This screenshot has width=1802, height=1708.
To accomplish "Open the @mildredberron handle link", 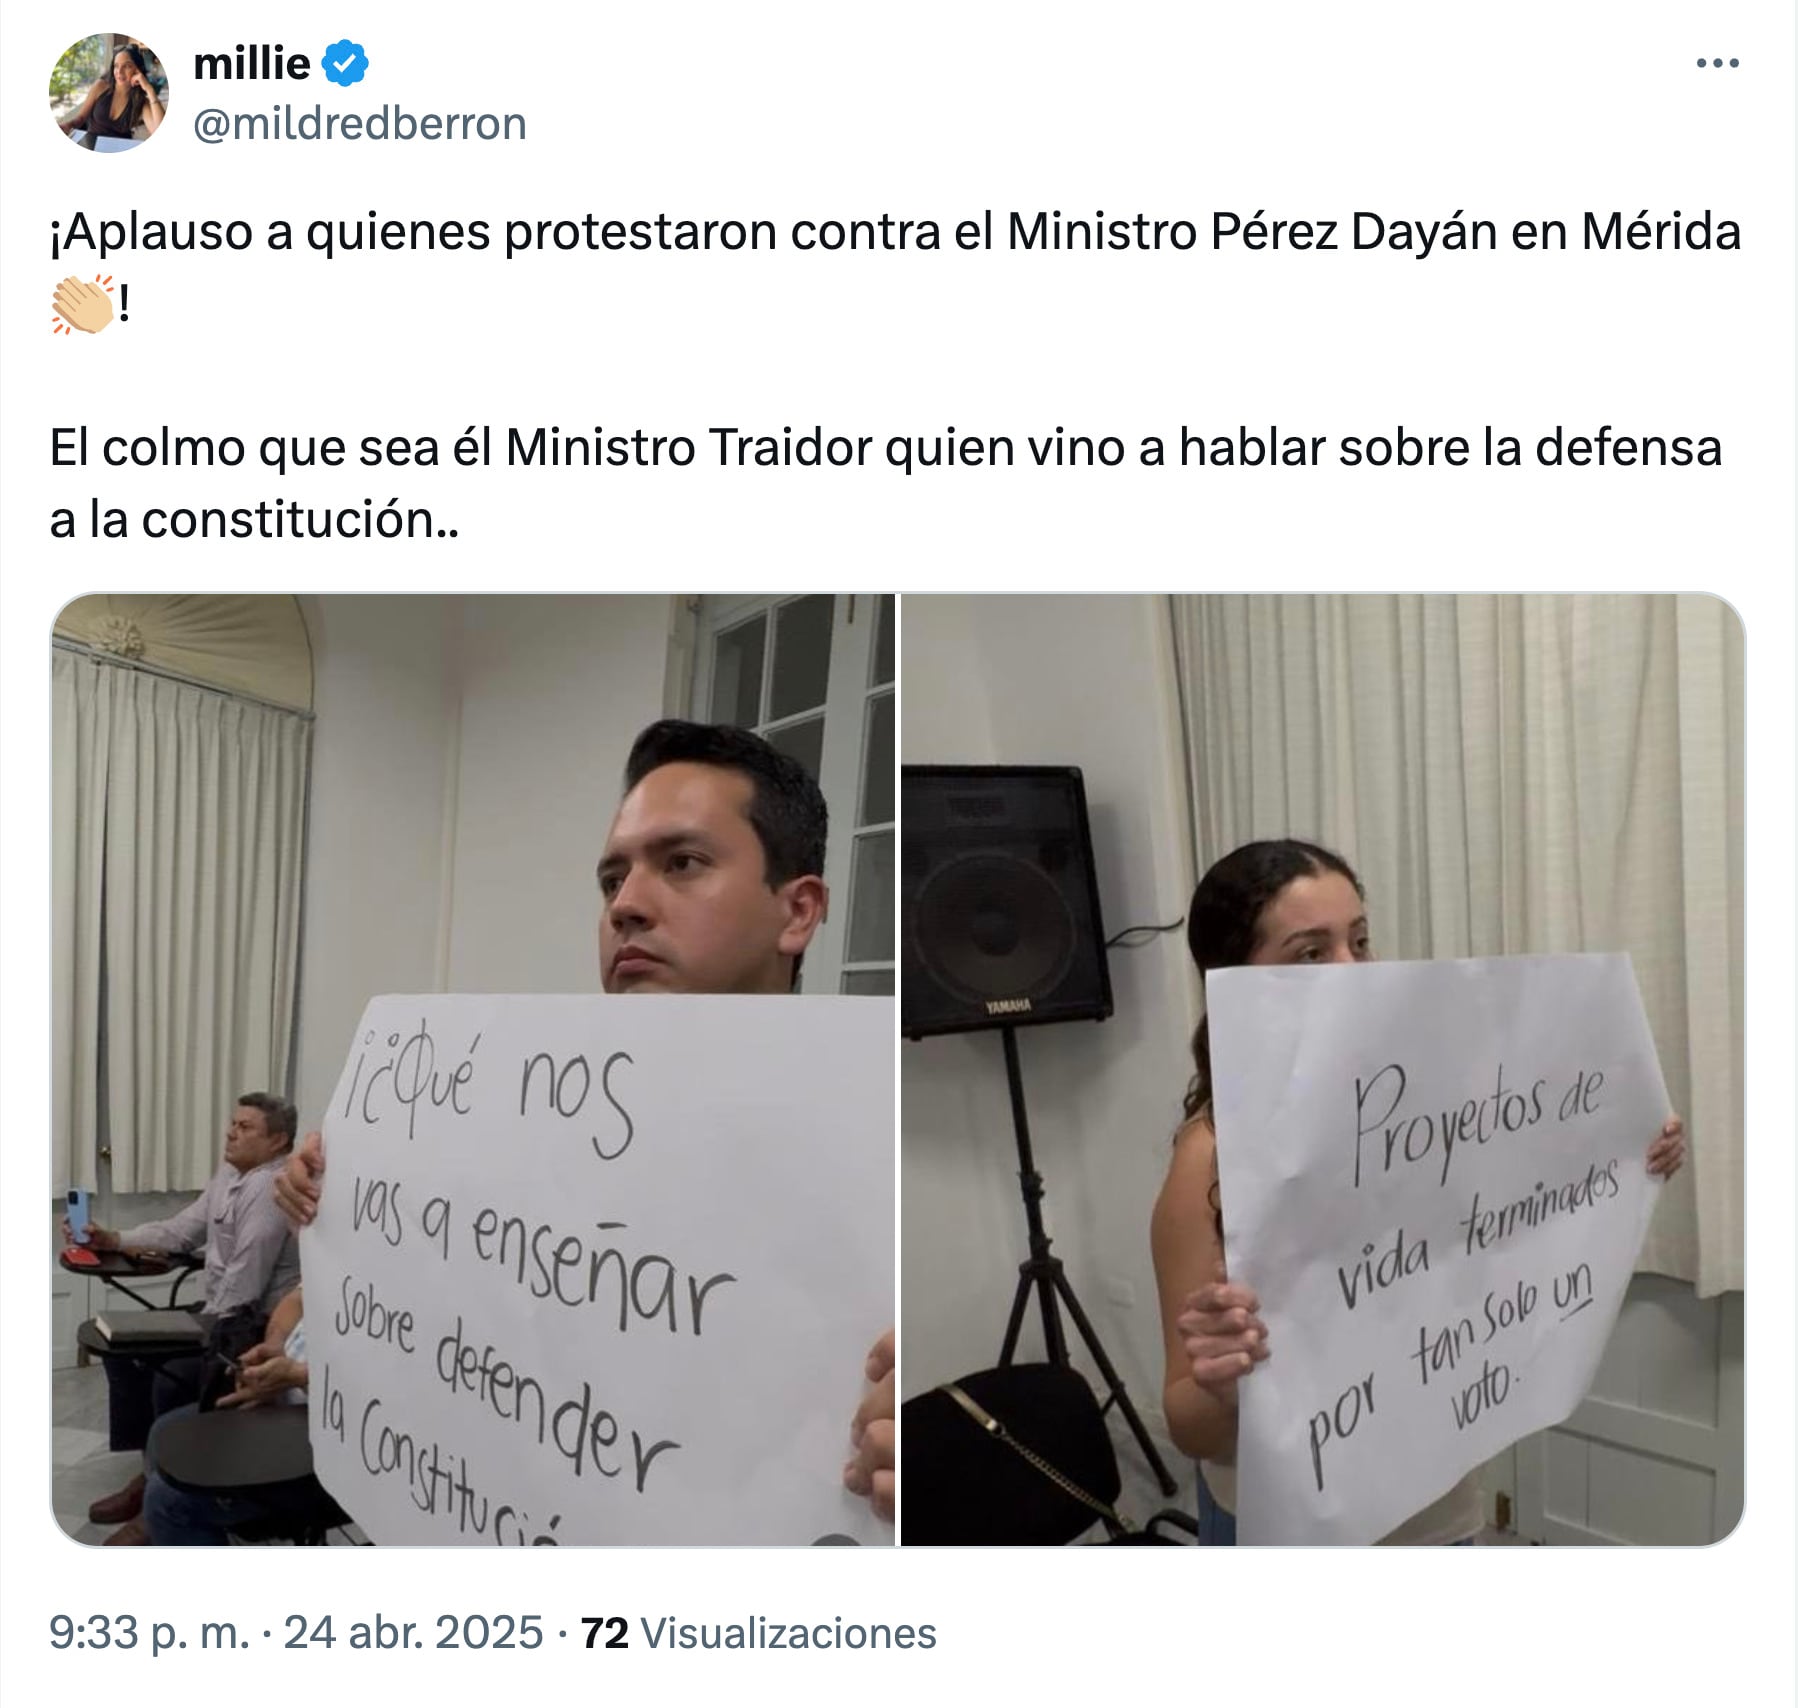I will pyautogui.click(x=359, y=123).
